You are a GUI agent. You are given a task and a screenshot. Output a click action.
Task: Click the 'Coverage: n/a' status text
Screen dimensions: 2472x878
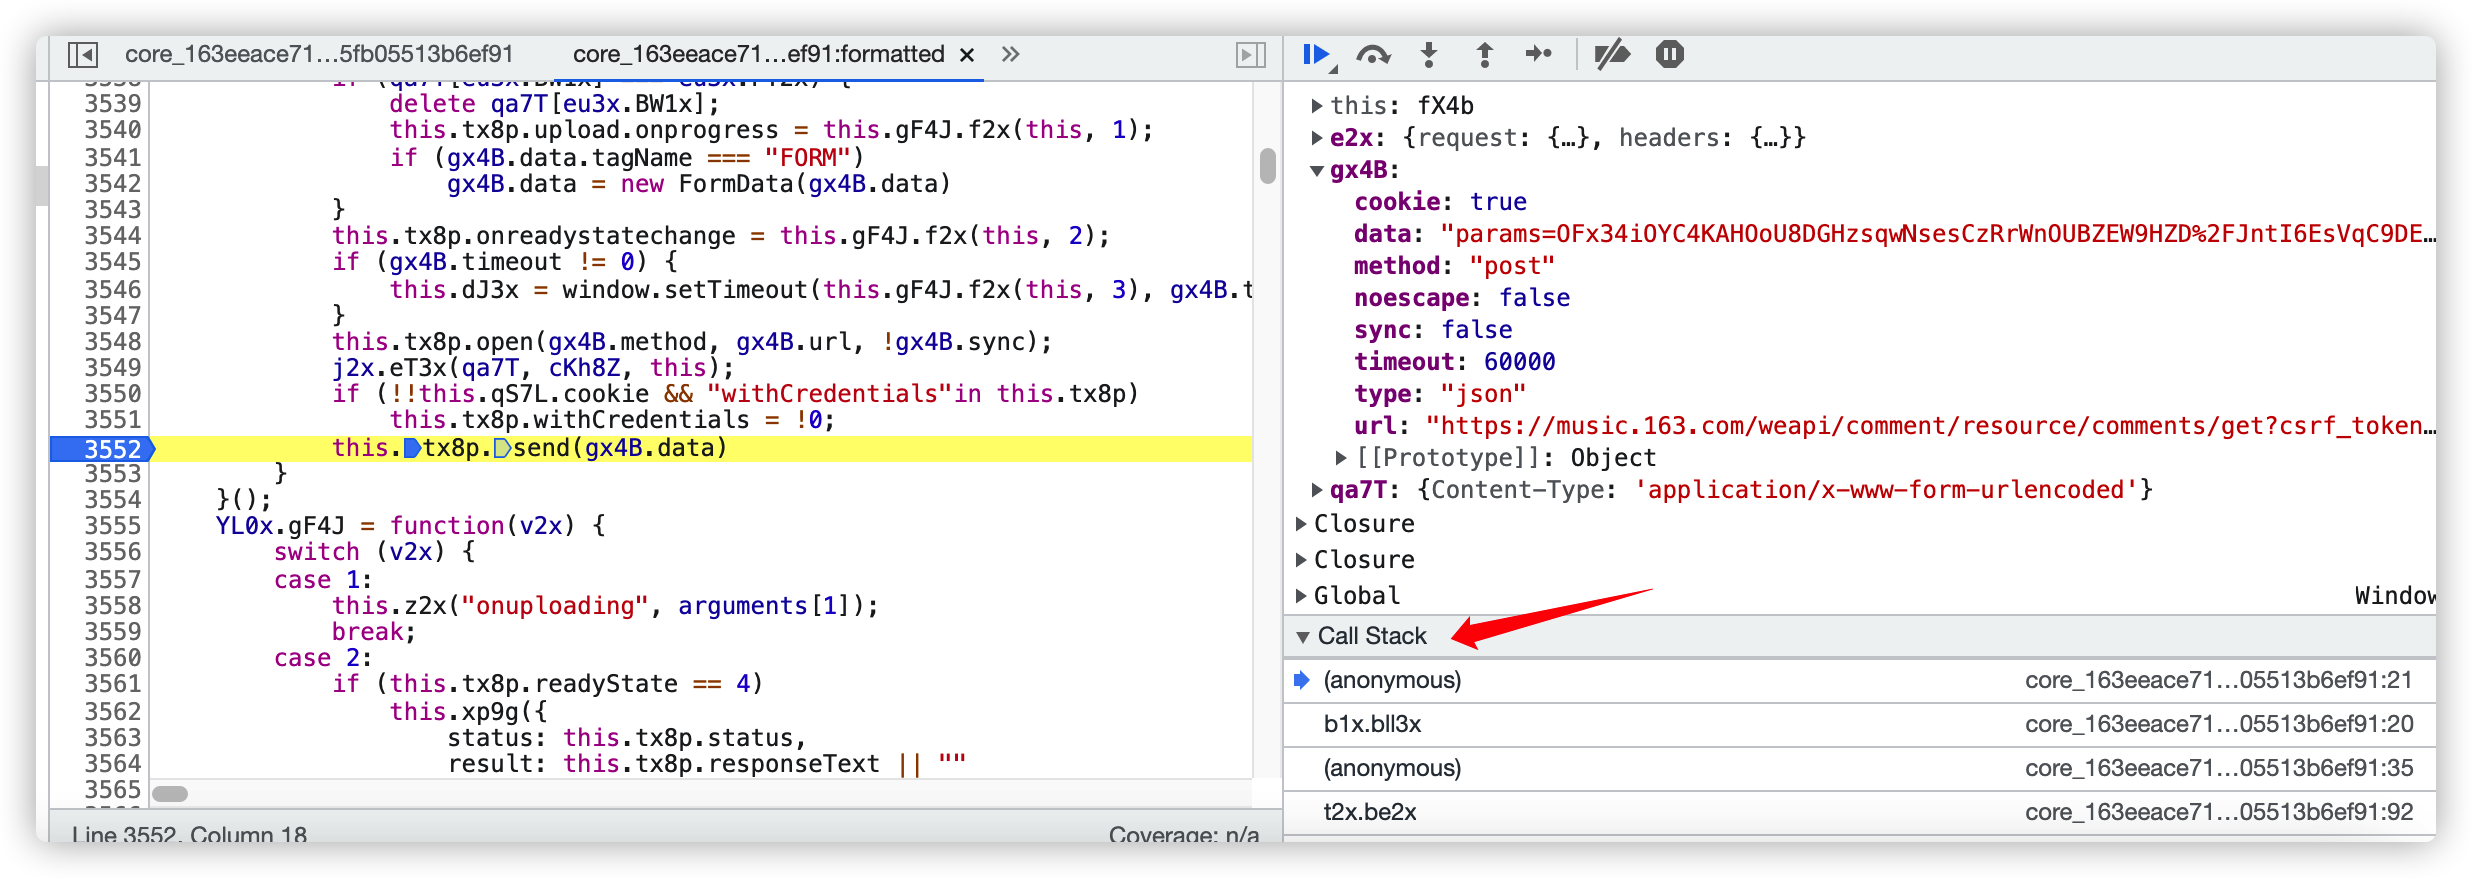pyautogui.click(x=1184, y=833)
